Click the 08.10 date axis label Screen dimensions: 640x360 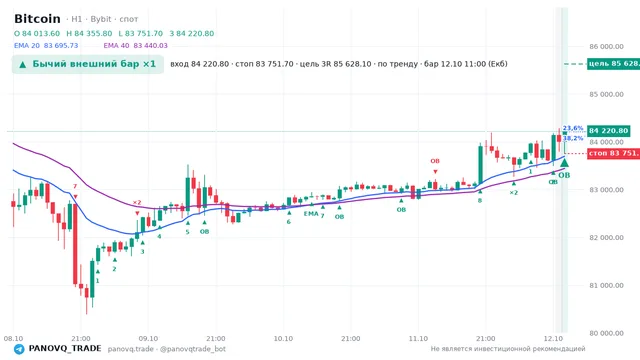(x=13, y=339)
